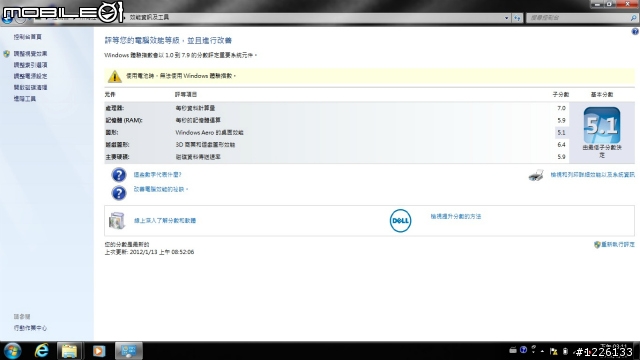Viewport: 640px width, 360px height.
Task: Launch Internet Explorer from the taskbar
Action: coord(42,351)
